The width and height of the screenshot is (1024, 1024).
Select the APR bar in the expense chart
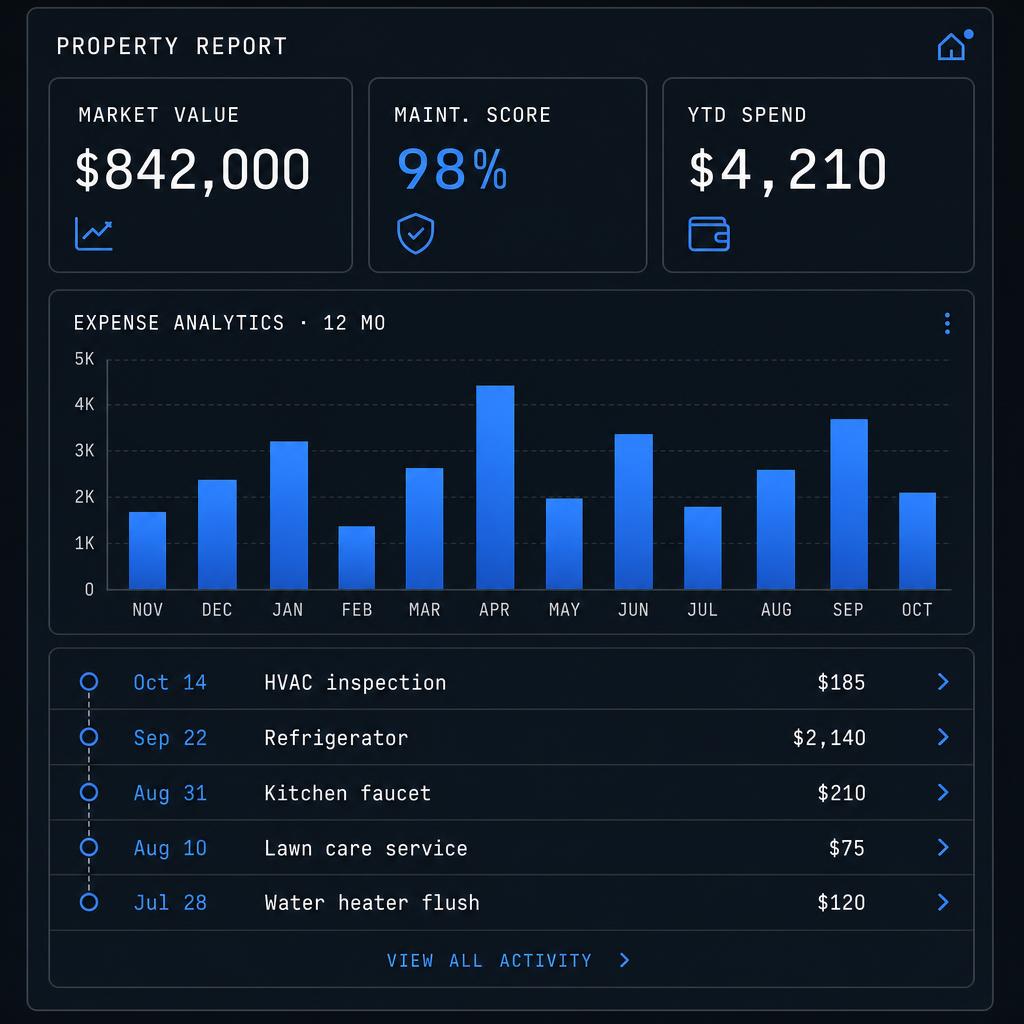495,487
